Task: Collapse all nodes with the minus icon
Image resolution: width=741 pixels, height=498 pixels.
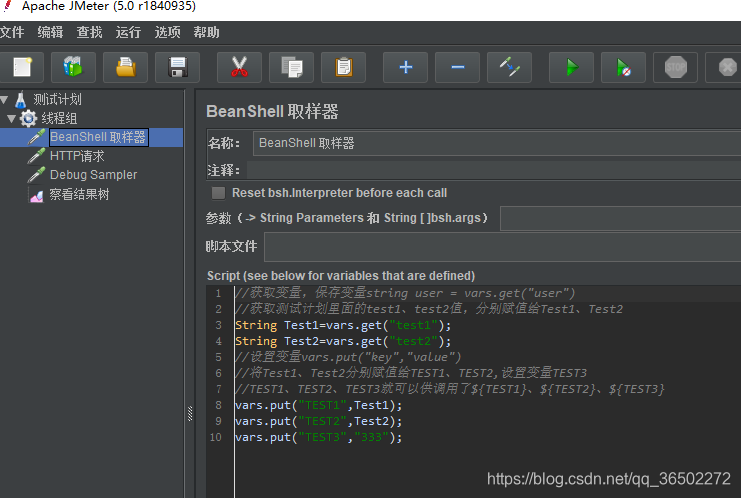Action: [457, 67]
